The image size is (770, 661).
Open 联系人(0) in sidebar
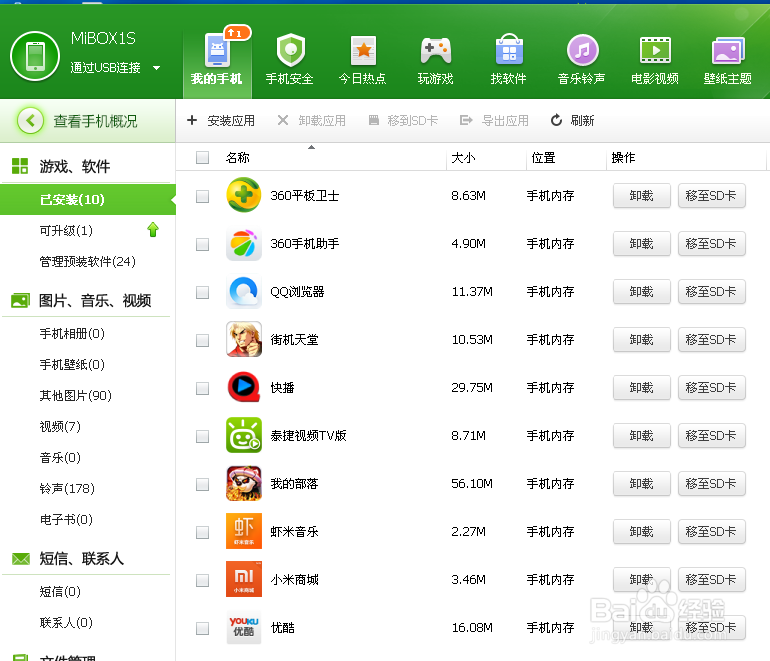pyautogui.click(x=66, y=623)
